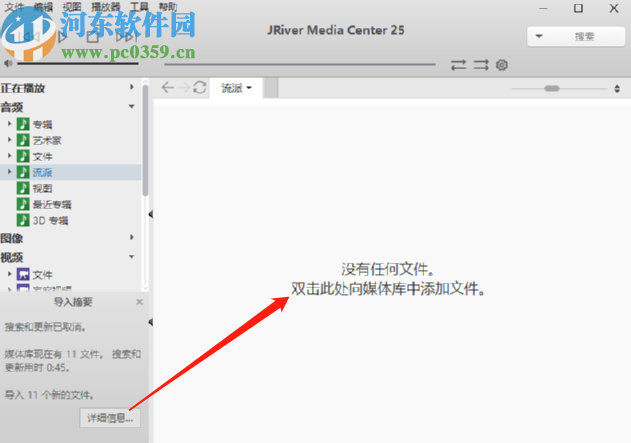Select 艺术家 in the audio tree
This screenshot has width=631, height=443.
tap(47, 140)
